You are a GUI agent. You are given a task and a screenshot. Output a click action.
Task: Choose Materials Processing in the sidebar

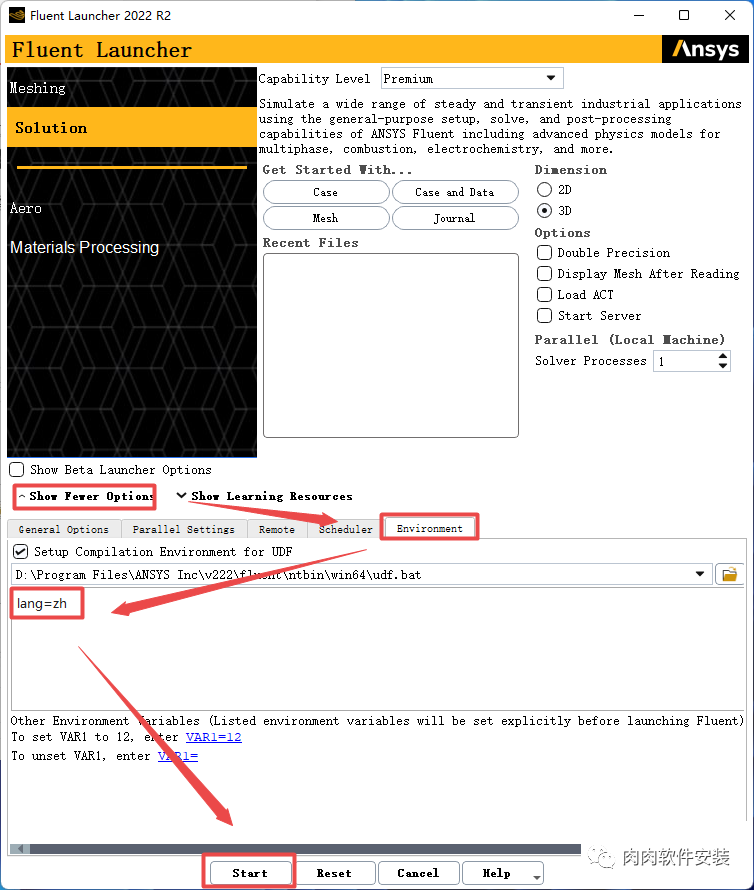tap(84, 247)
